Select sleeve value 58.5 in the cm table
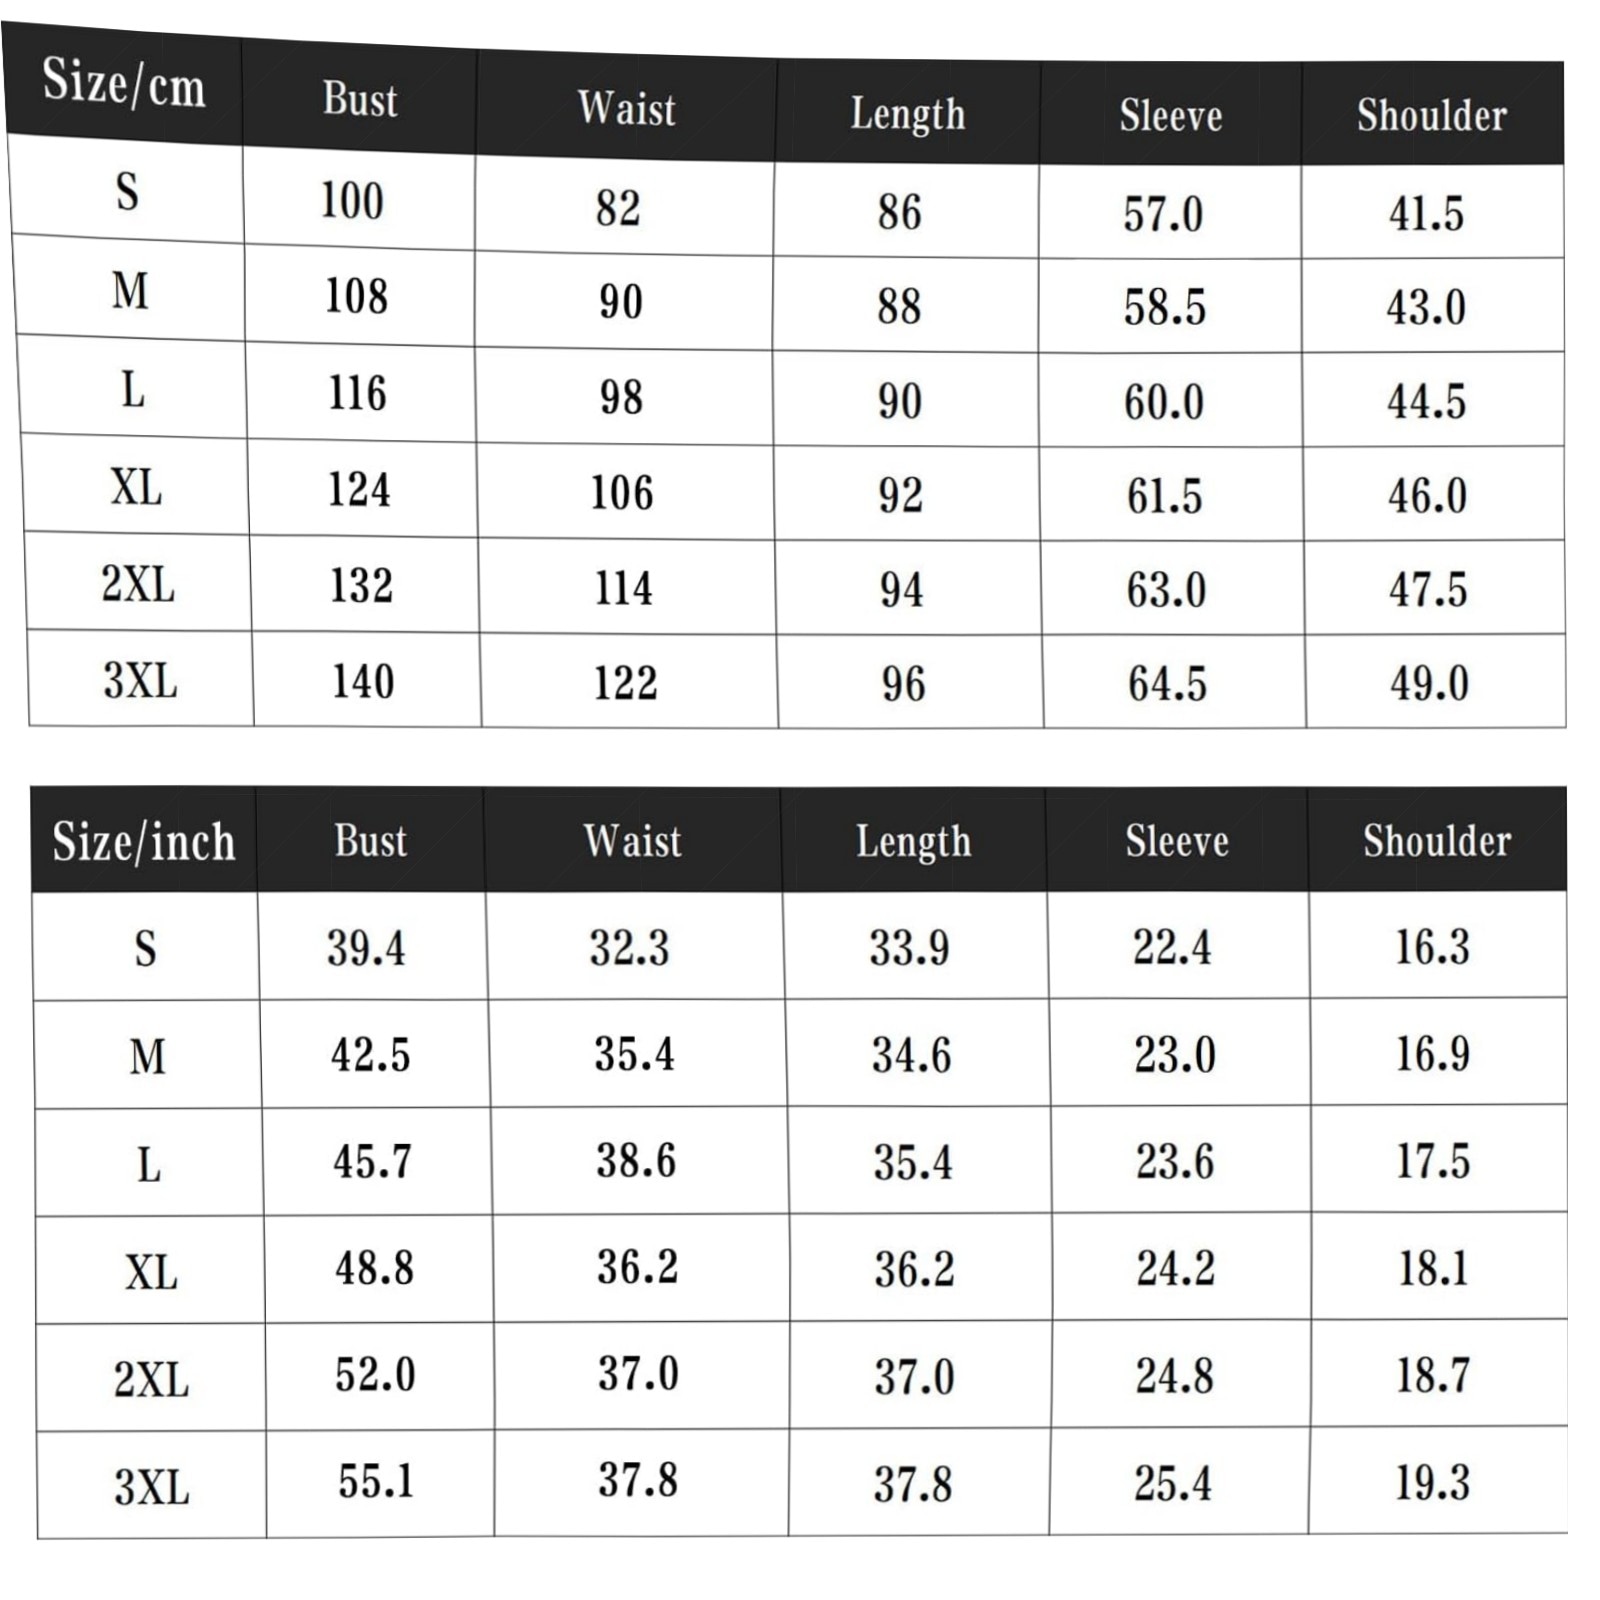 coord(1165,307)
